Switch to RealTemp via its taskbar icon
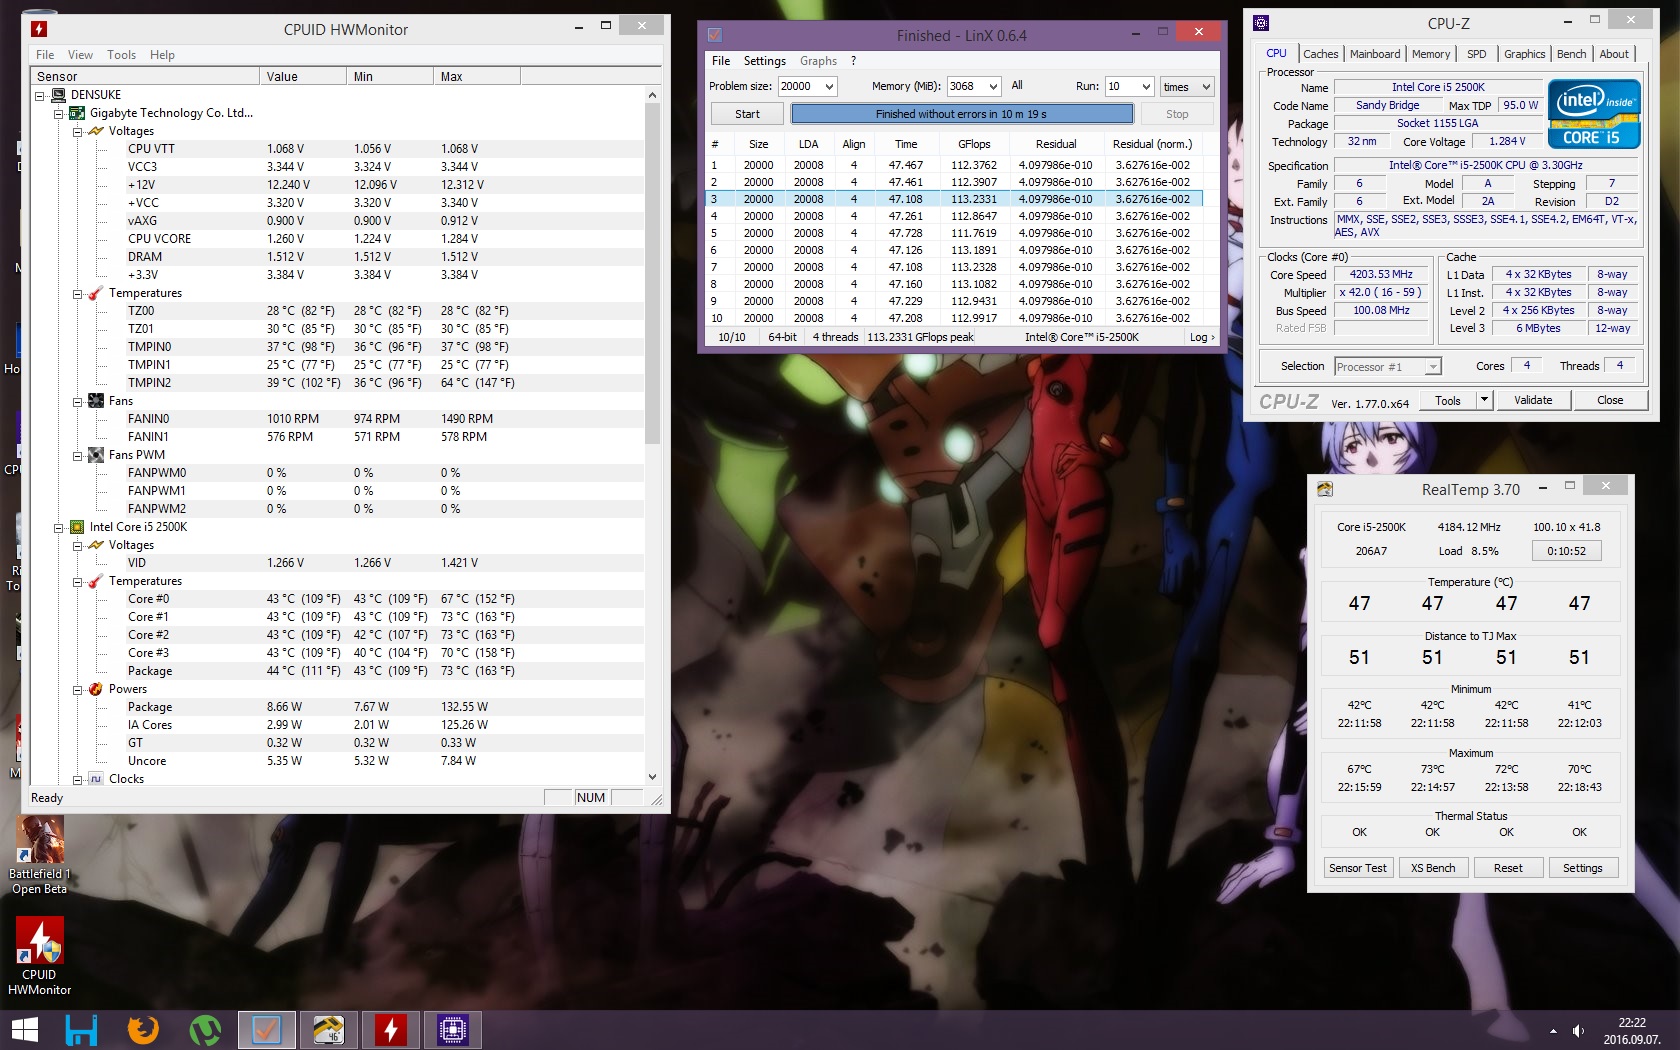This screenshot has height=1050, width=1680. [329, 1030]
